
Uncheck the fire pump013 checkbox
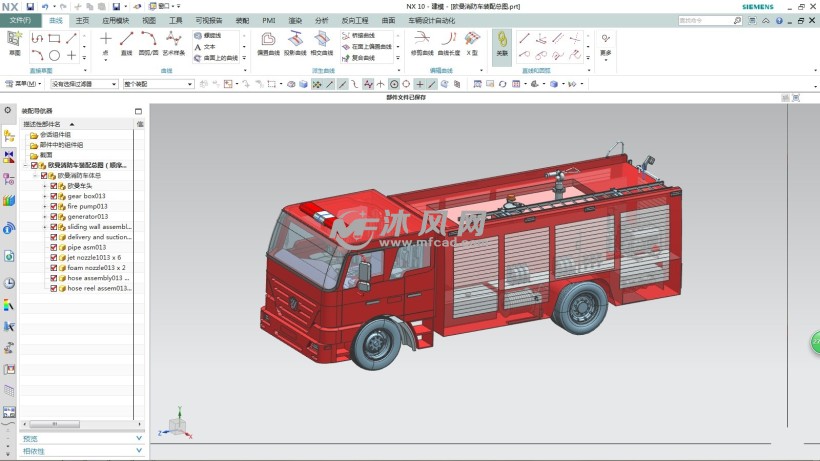(53, 206)
